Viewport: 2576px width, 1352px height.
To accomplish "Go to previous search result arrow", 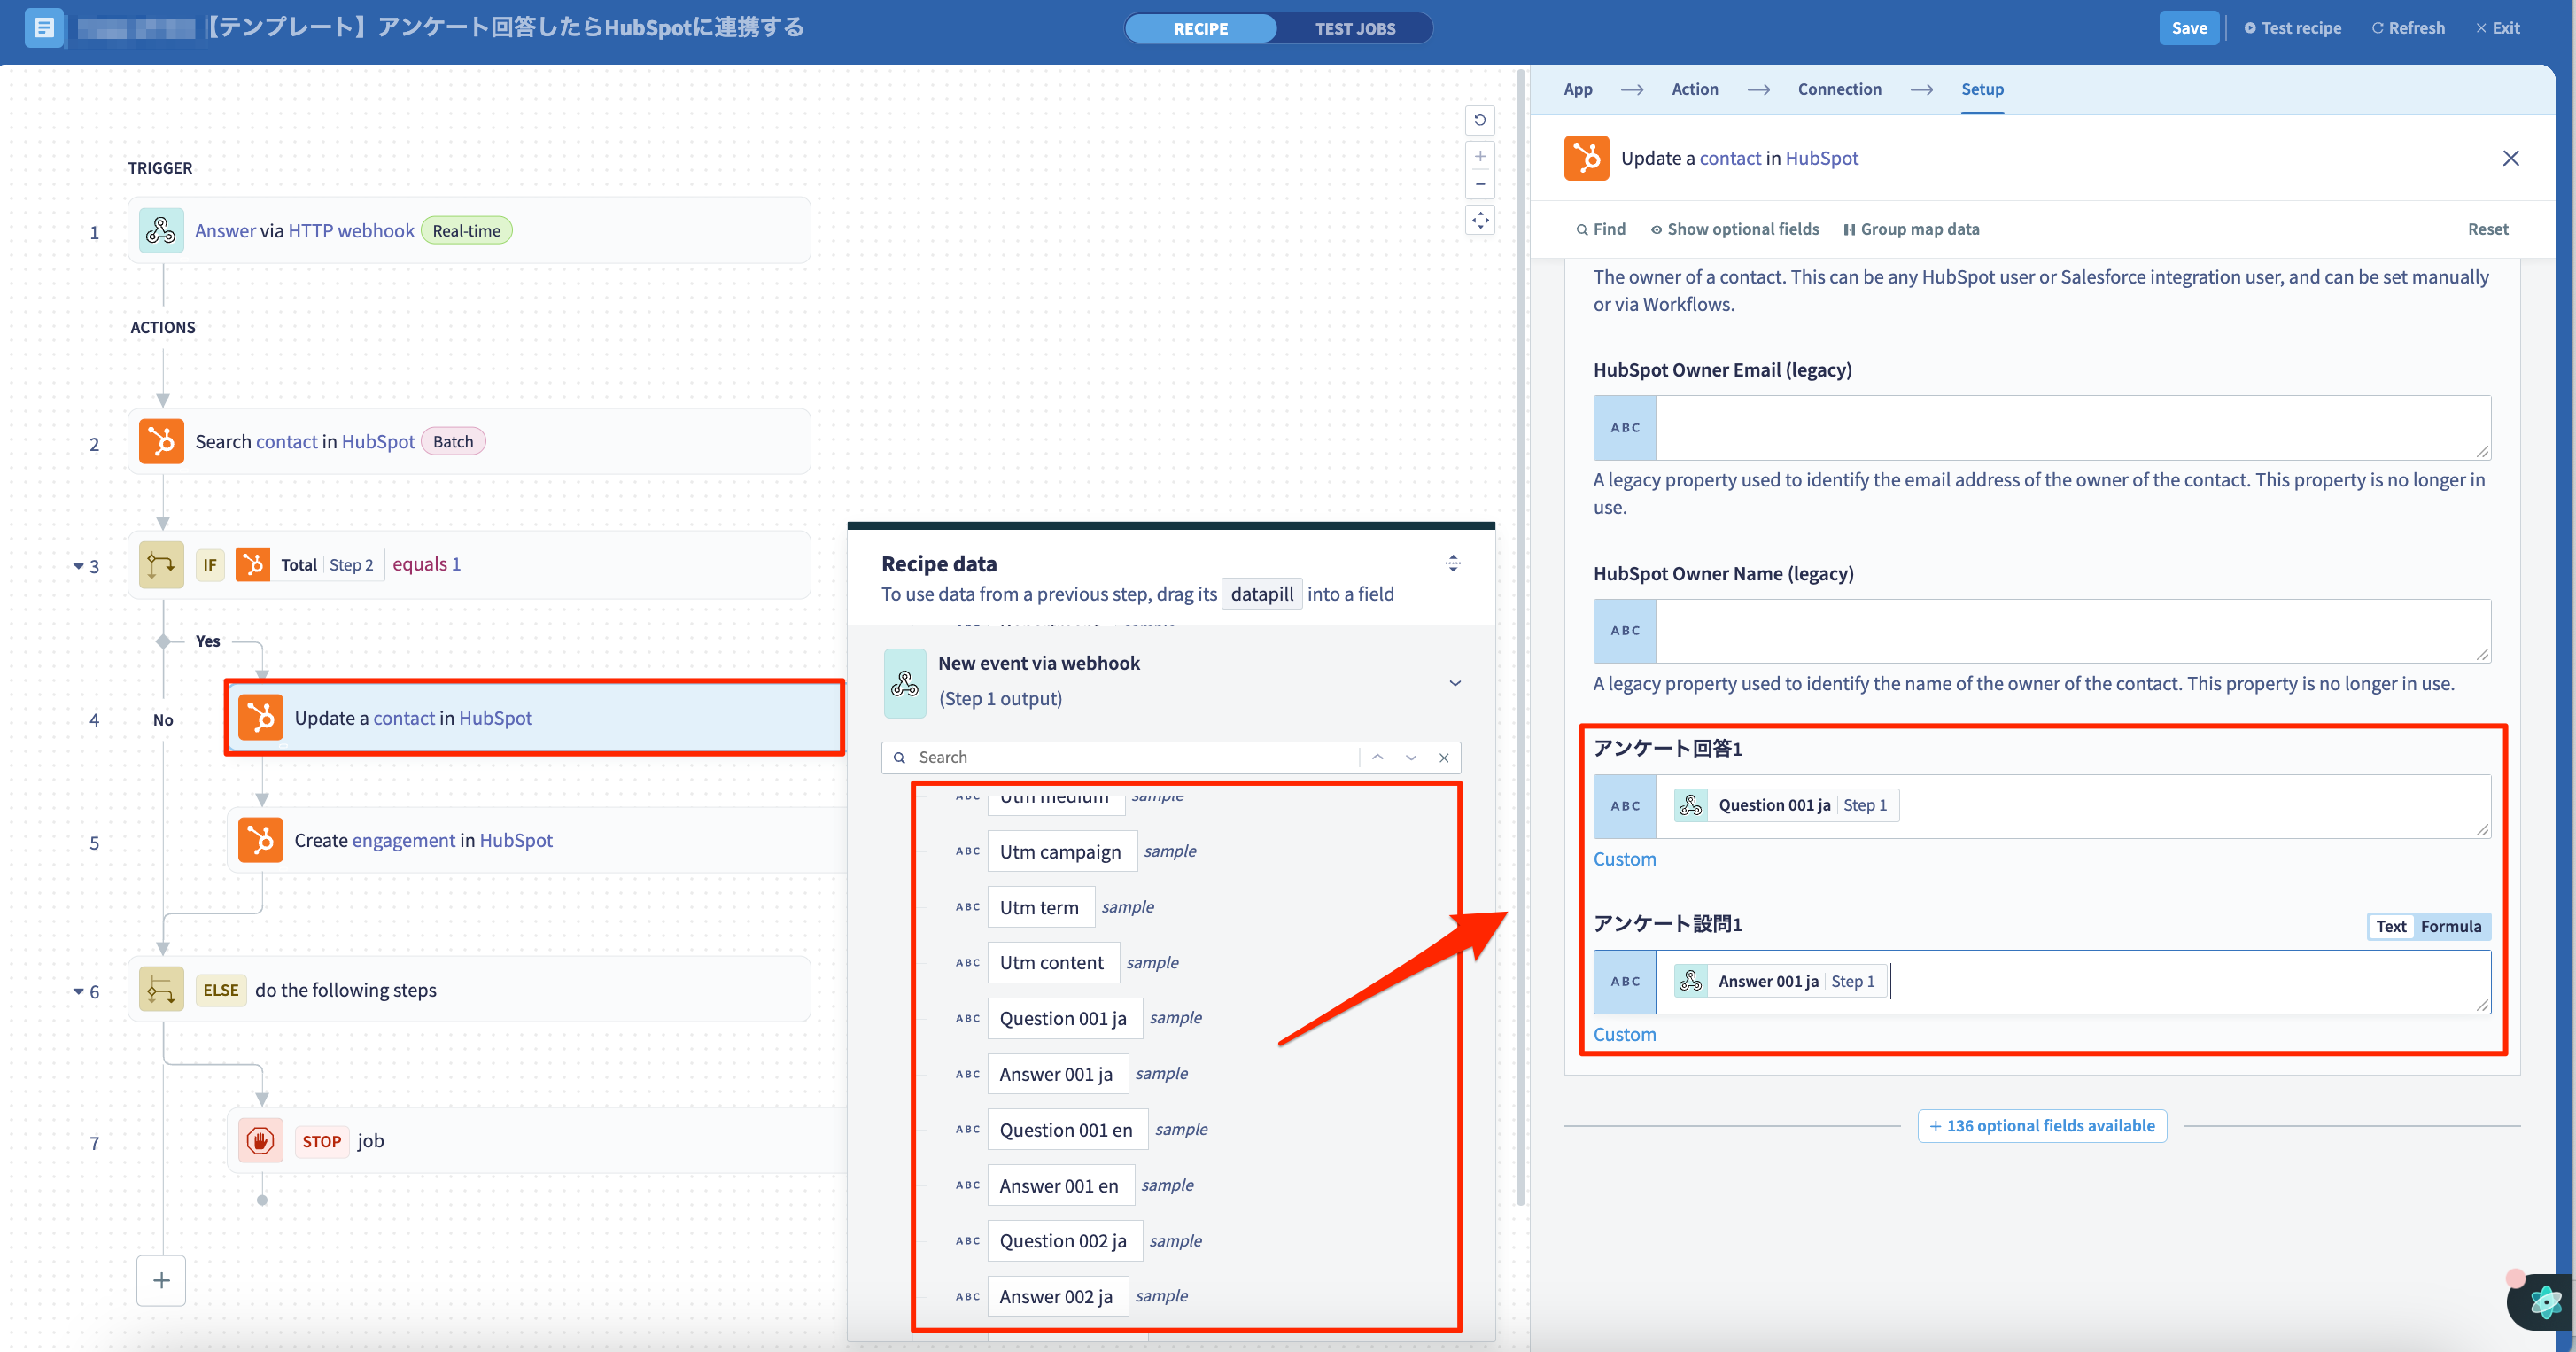I will 1378,757.
